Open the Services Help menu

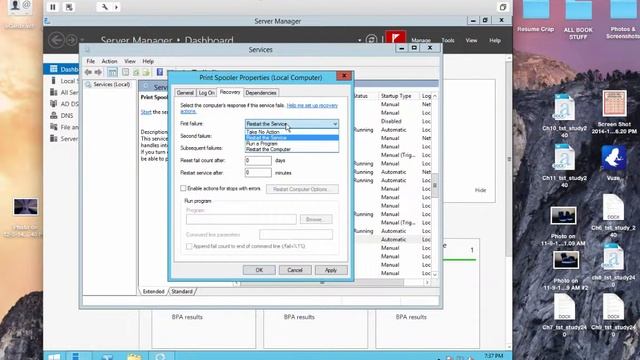[x=148, y=61]
